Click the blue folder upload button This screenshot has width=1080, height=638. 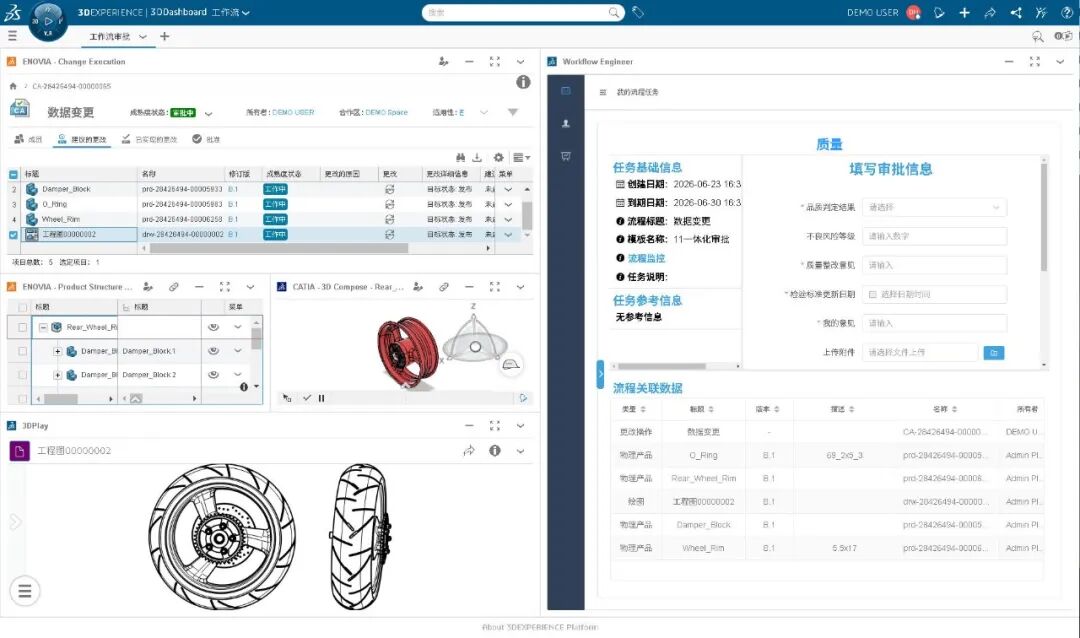pyautogui.click(x=993, y=352)
